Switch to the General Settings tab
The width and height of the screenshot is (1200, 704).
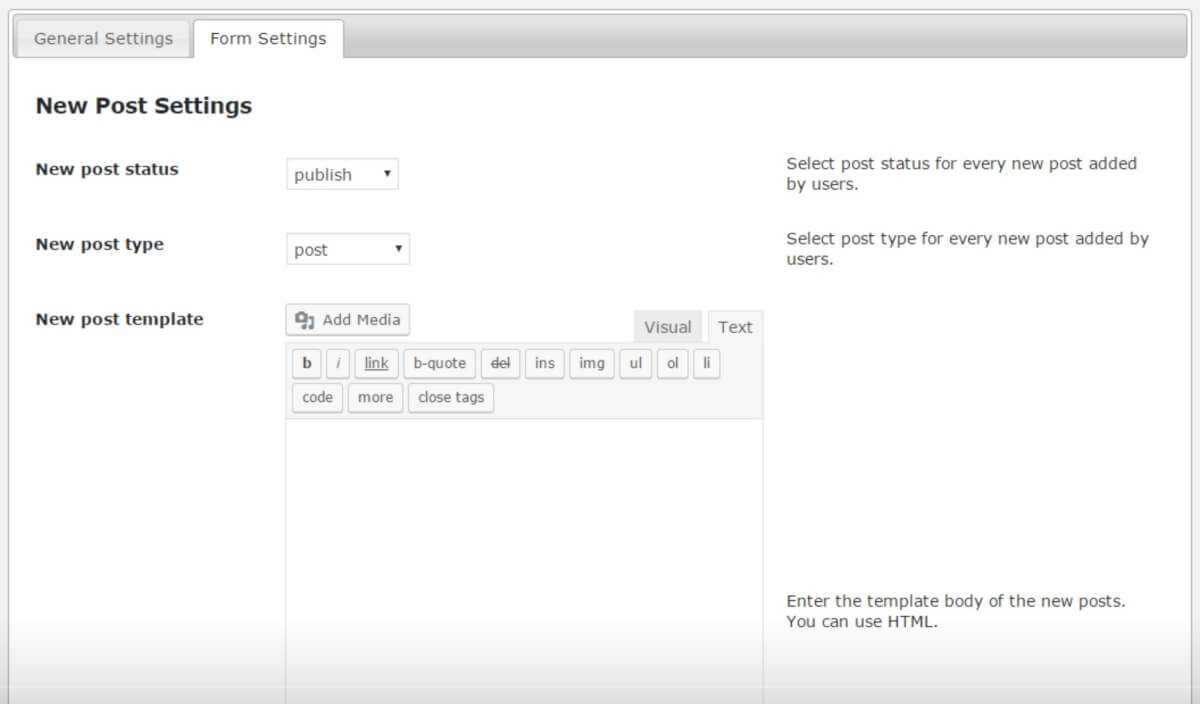point(102,38)
